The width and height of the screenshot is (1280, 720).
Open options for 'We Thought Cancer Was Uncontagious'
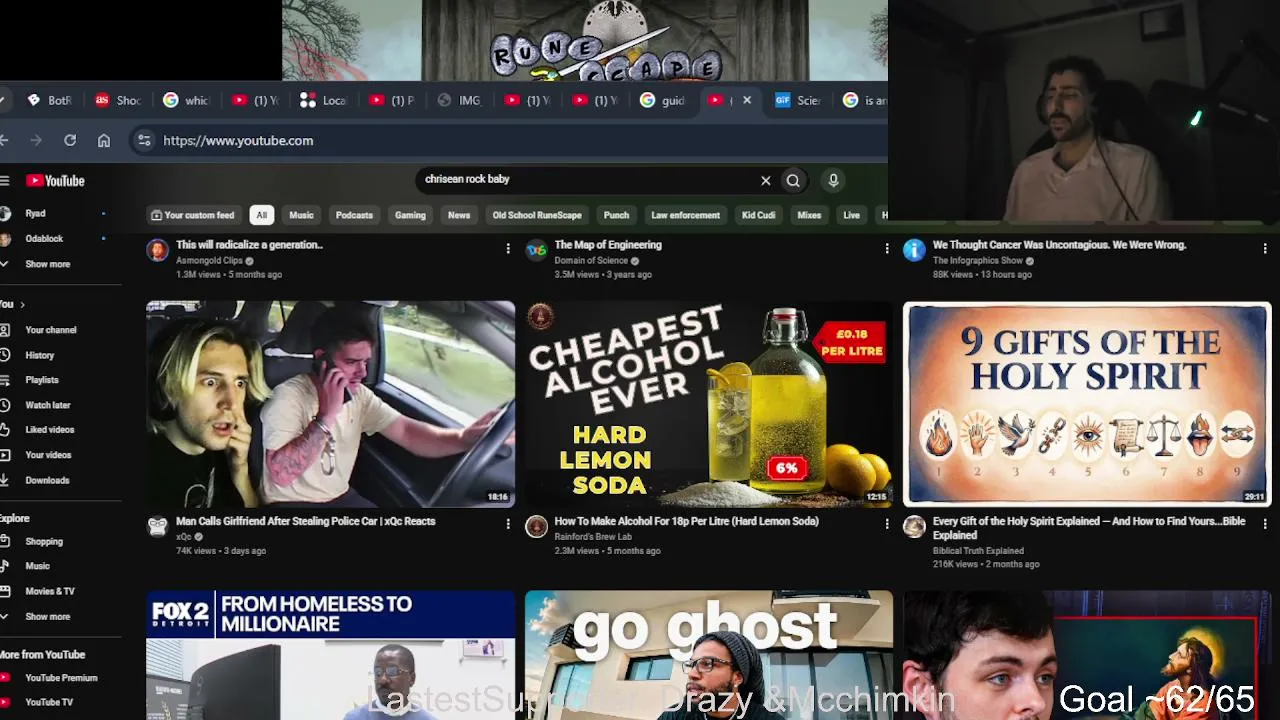coord(1265,249)
